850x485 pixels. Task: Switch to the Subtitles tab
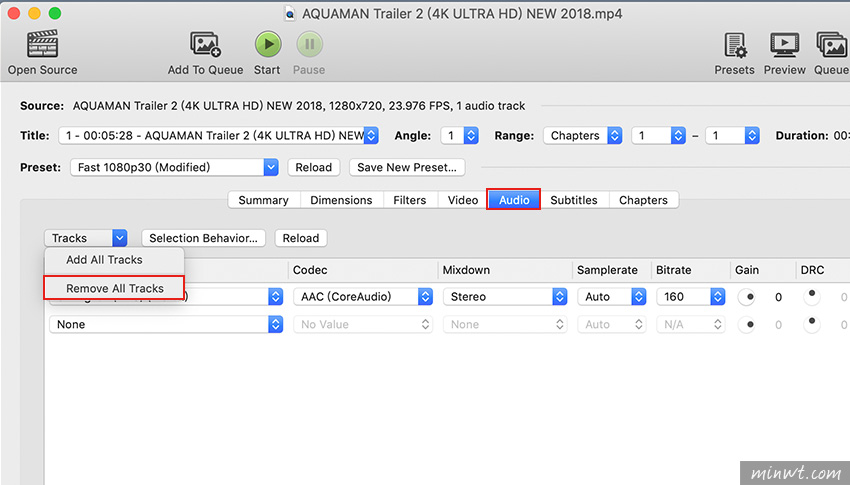[x=574, y=200]
